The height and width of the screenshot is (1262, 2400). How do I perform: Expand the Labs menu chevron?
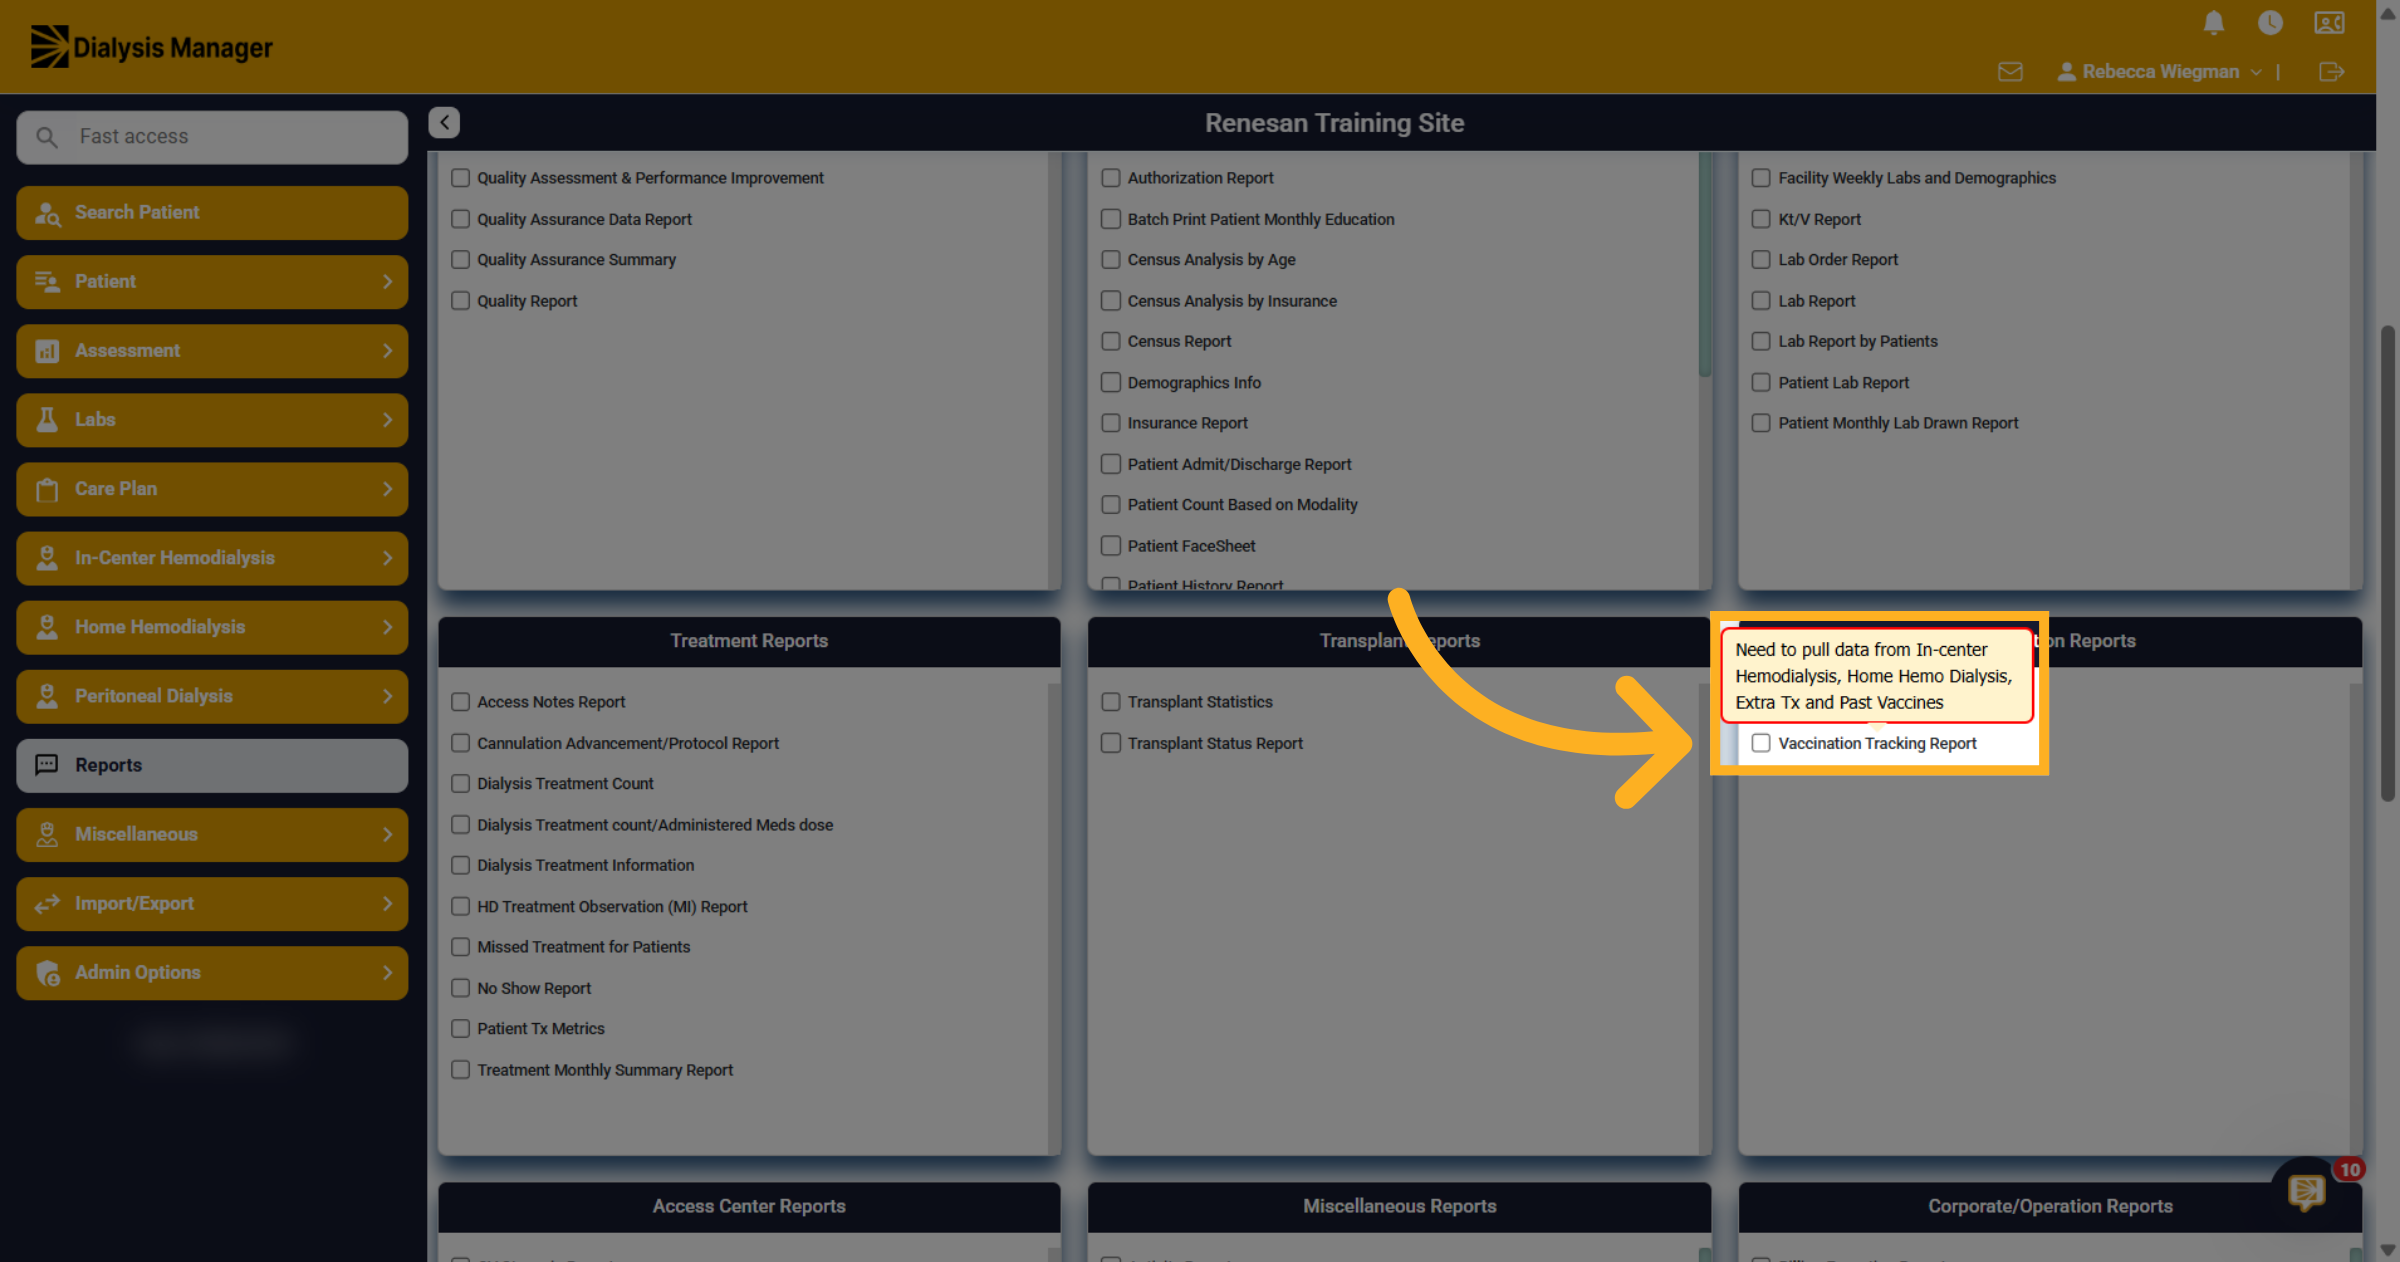pos(388,420)
